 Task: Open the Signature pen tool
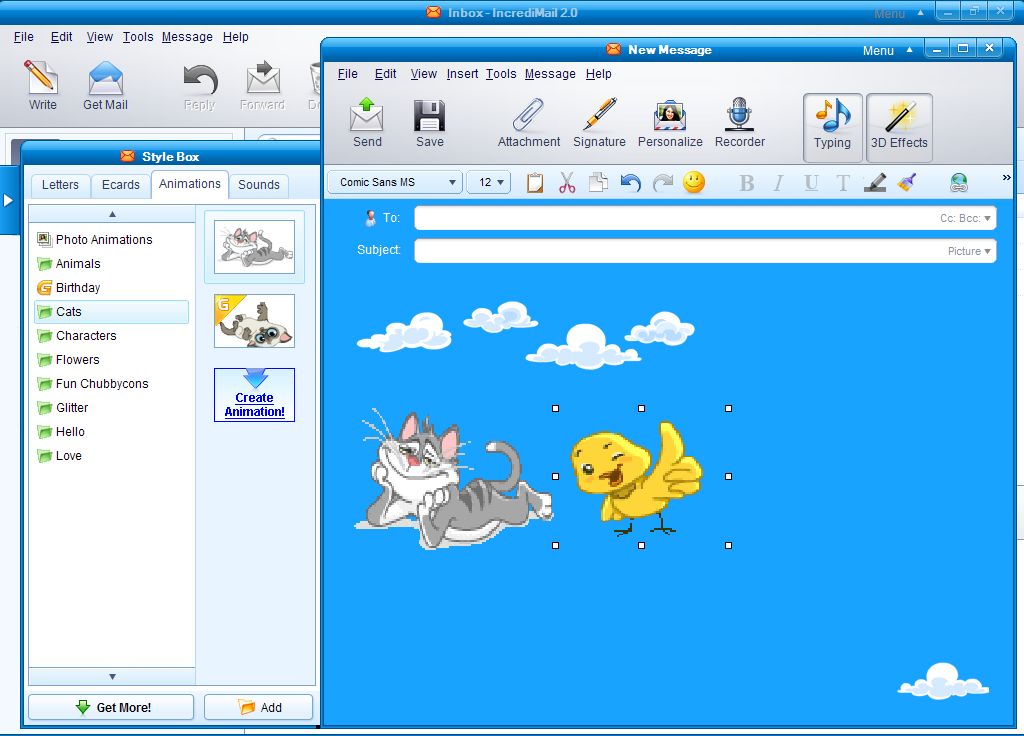click(599, 123)
